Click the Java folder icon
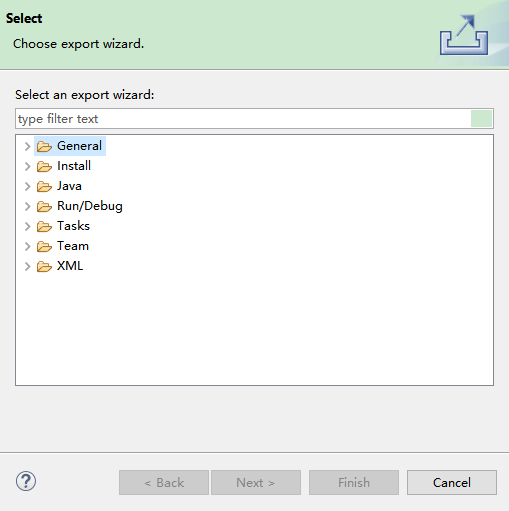Image resolution: width=509 pixels, height=511 pixels. point(44,186)
